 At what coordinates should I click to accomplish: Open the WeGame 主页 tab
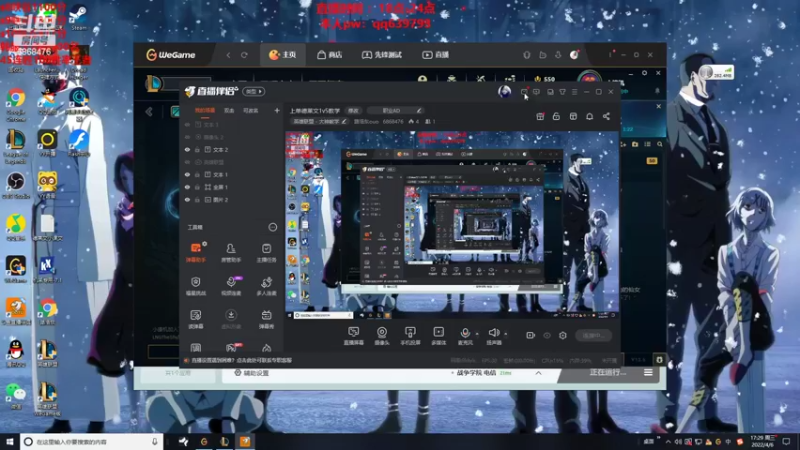(x=283, y=55)
